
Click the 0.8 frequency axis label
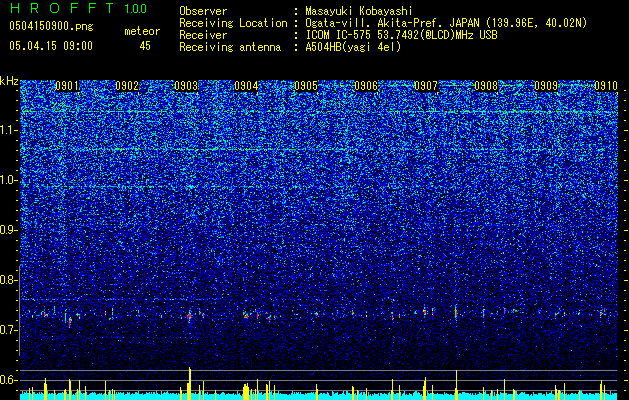coord(8,280)
